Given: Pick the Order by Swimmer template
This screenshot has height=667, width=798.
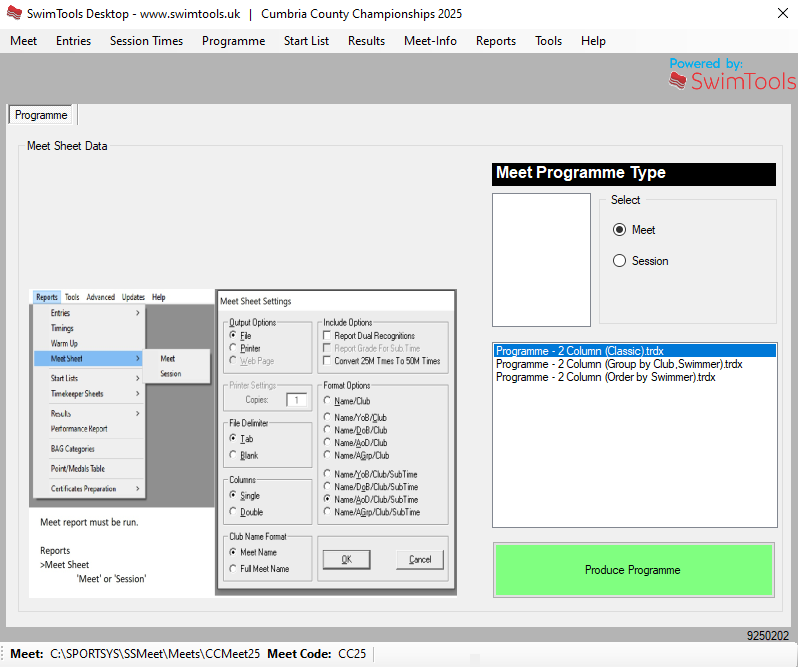Looking at the screenshot, I should (605, 377).
